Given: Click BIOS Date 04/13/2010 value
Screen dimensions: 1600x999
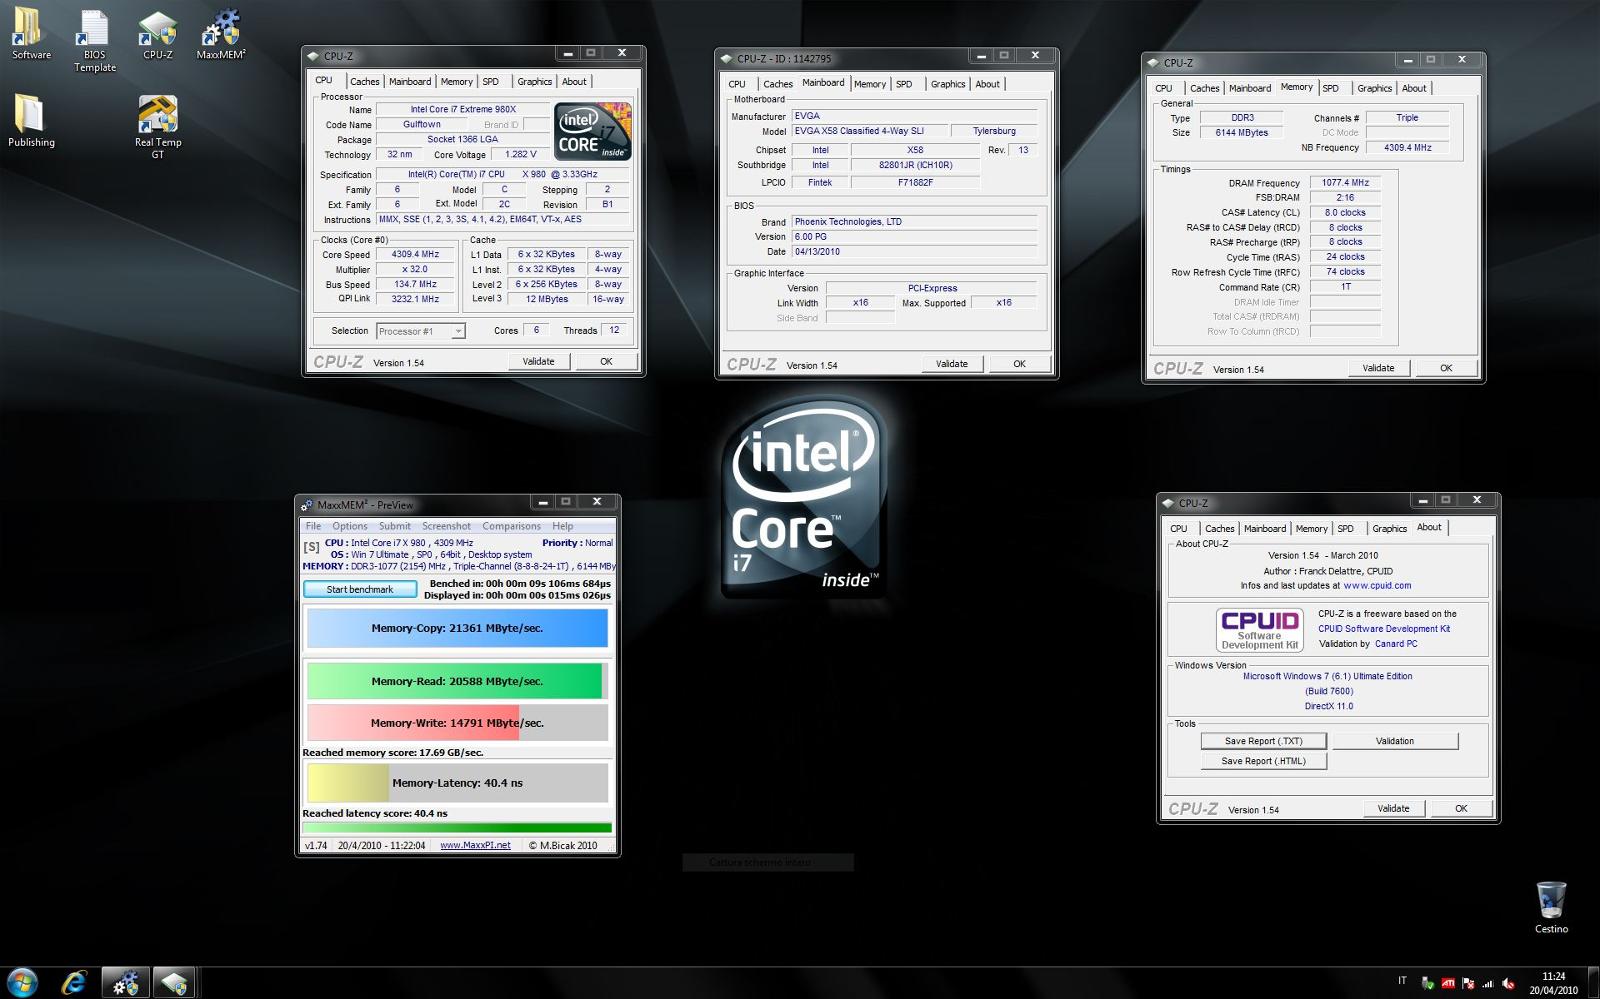Looking at the screenshot, I should point(914,252).
